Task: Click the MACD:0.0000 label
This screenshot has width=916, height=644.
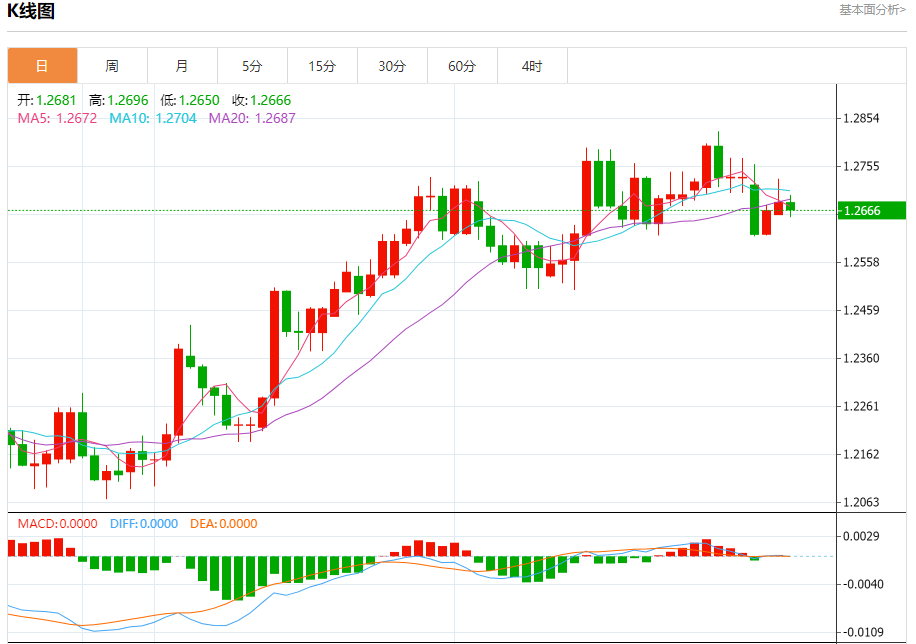Action: point(57,524)
